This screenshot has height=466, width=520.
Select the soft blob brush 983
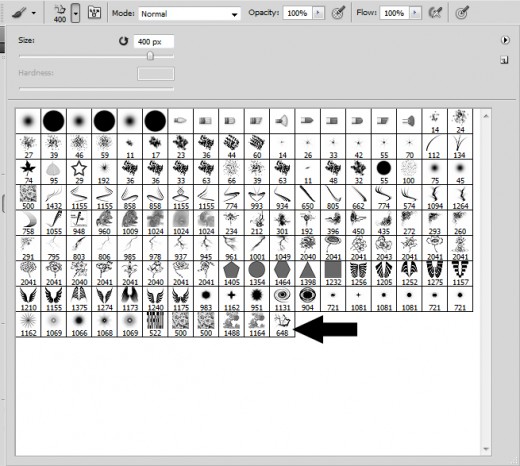(206, 299)
